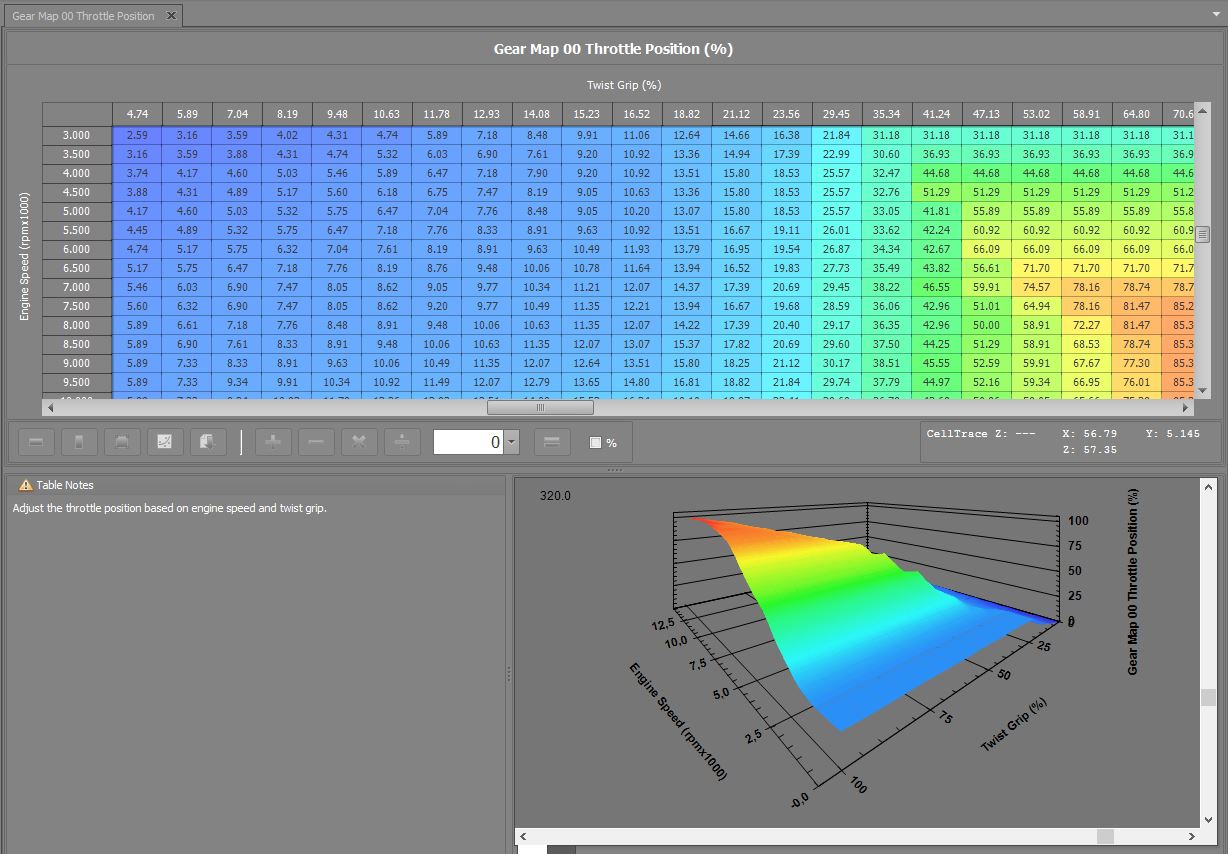Image resolution: width=1228 pixels, height=854 pixels.
Task: Click the graph/curve smoothing toolbar icon
Action: click(165, 442)
